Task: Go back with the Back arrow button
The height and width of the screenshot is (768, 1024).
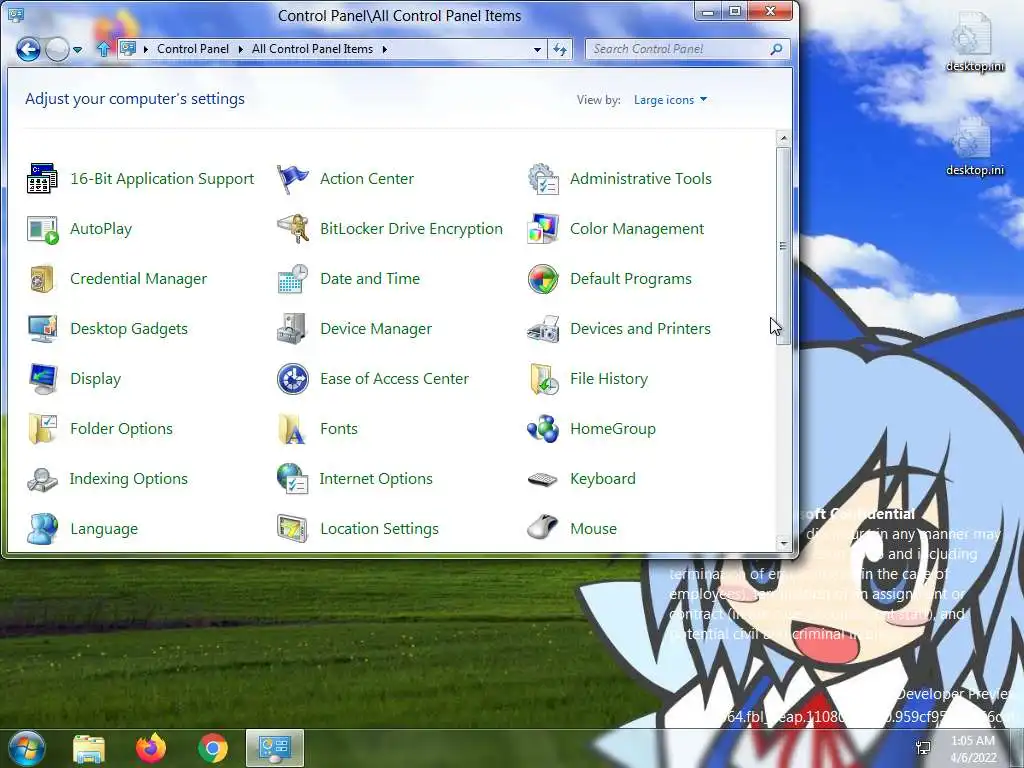Action: (28, 50)
